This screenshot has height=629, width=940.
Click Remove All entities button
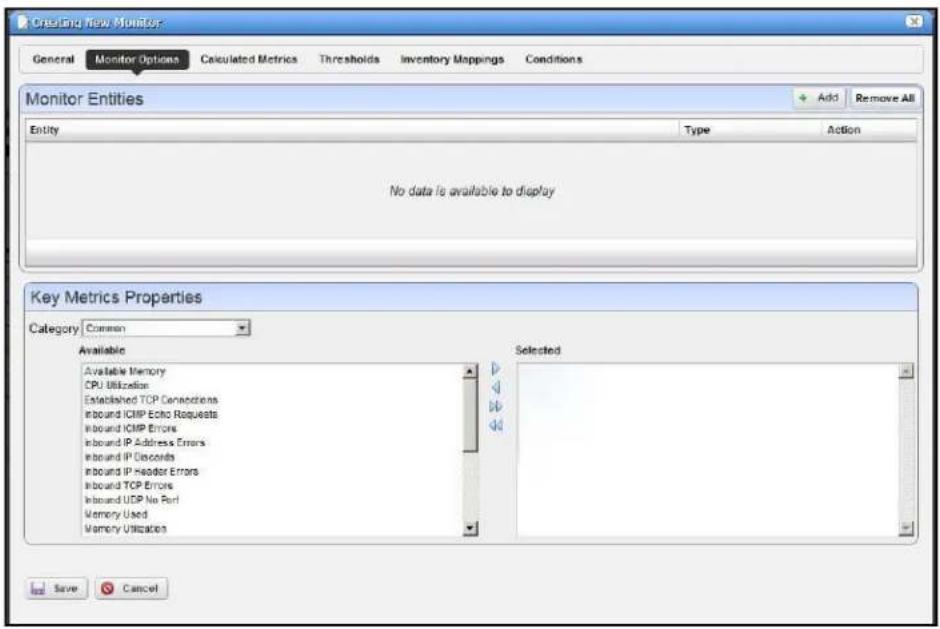[885, 98]
